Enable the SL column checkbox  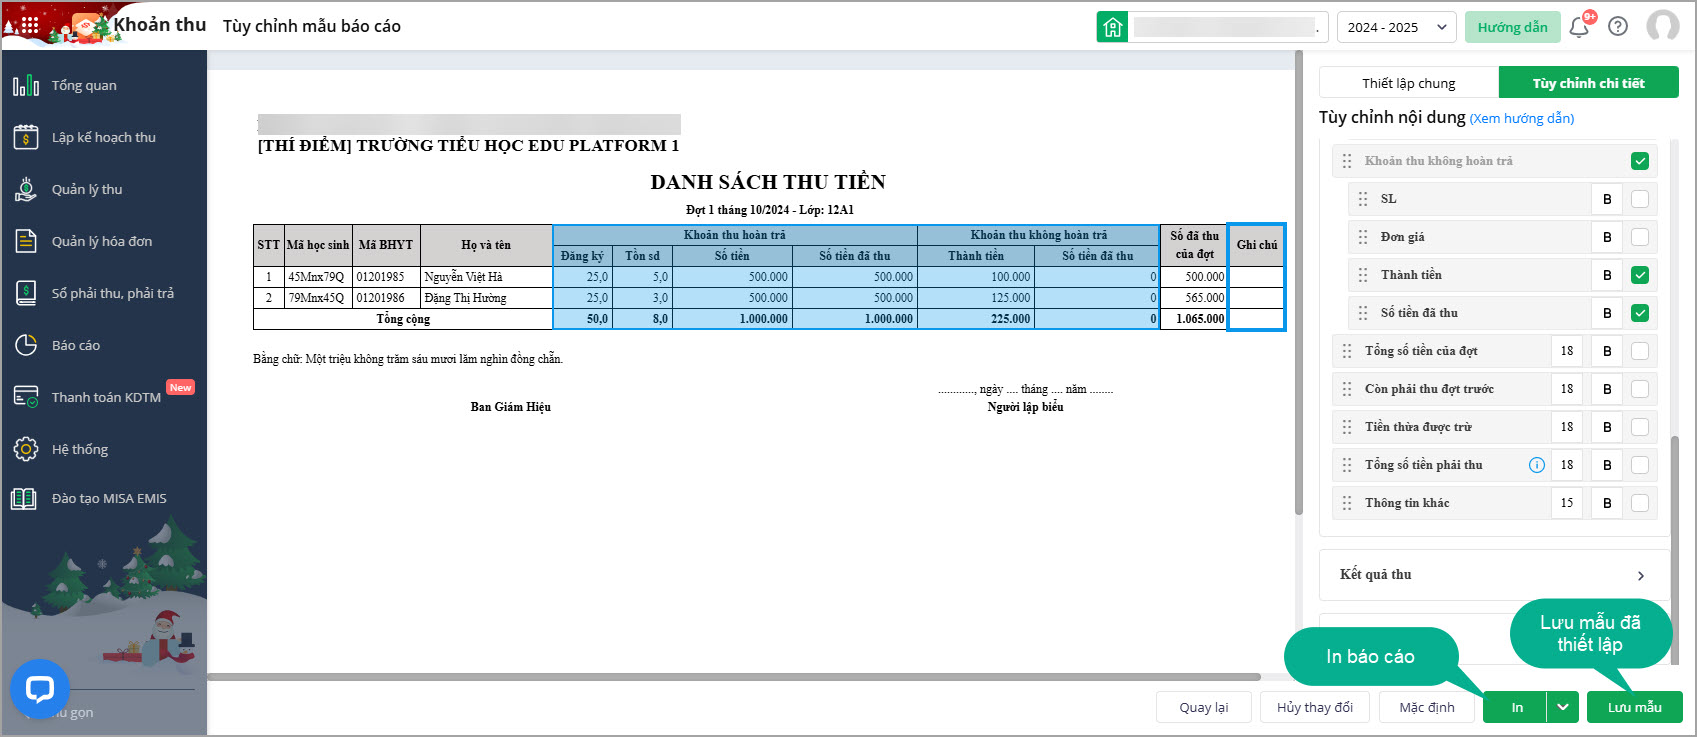(1640, 199)
